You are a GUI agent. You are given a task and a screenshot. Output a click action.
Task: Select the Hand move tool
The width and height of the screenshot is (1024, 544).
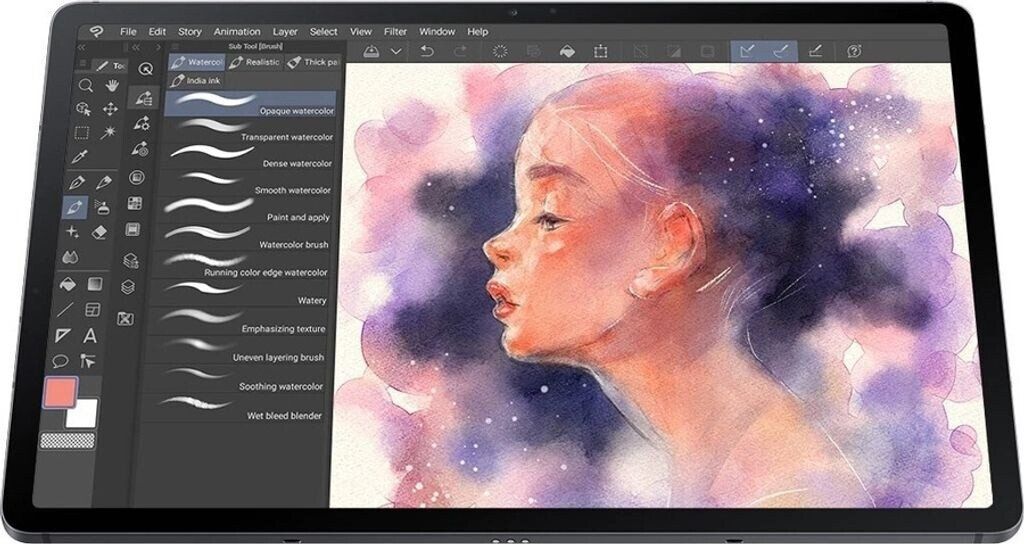111,86
